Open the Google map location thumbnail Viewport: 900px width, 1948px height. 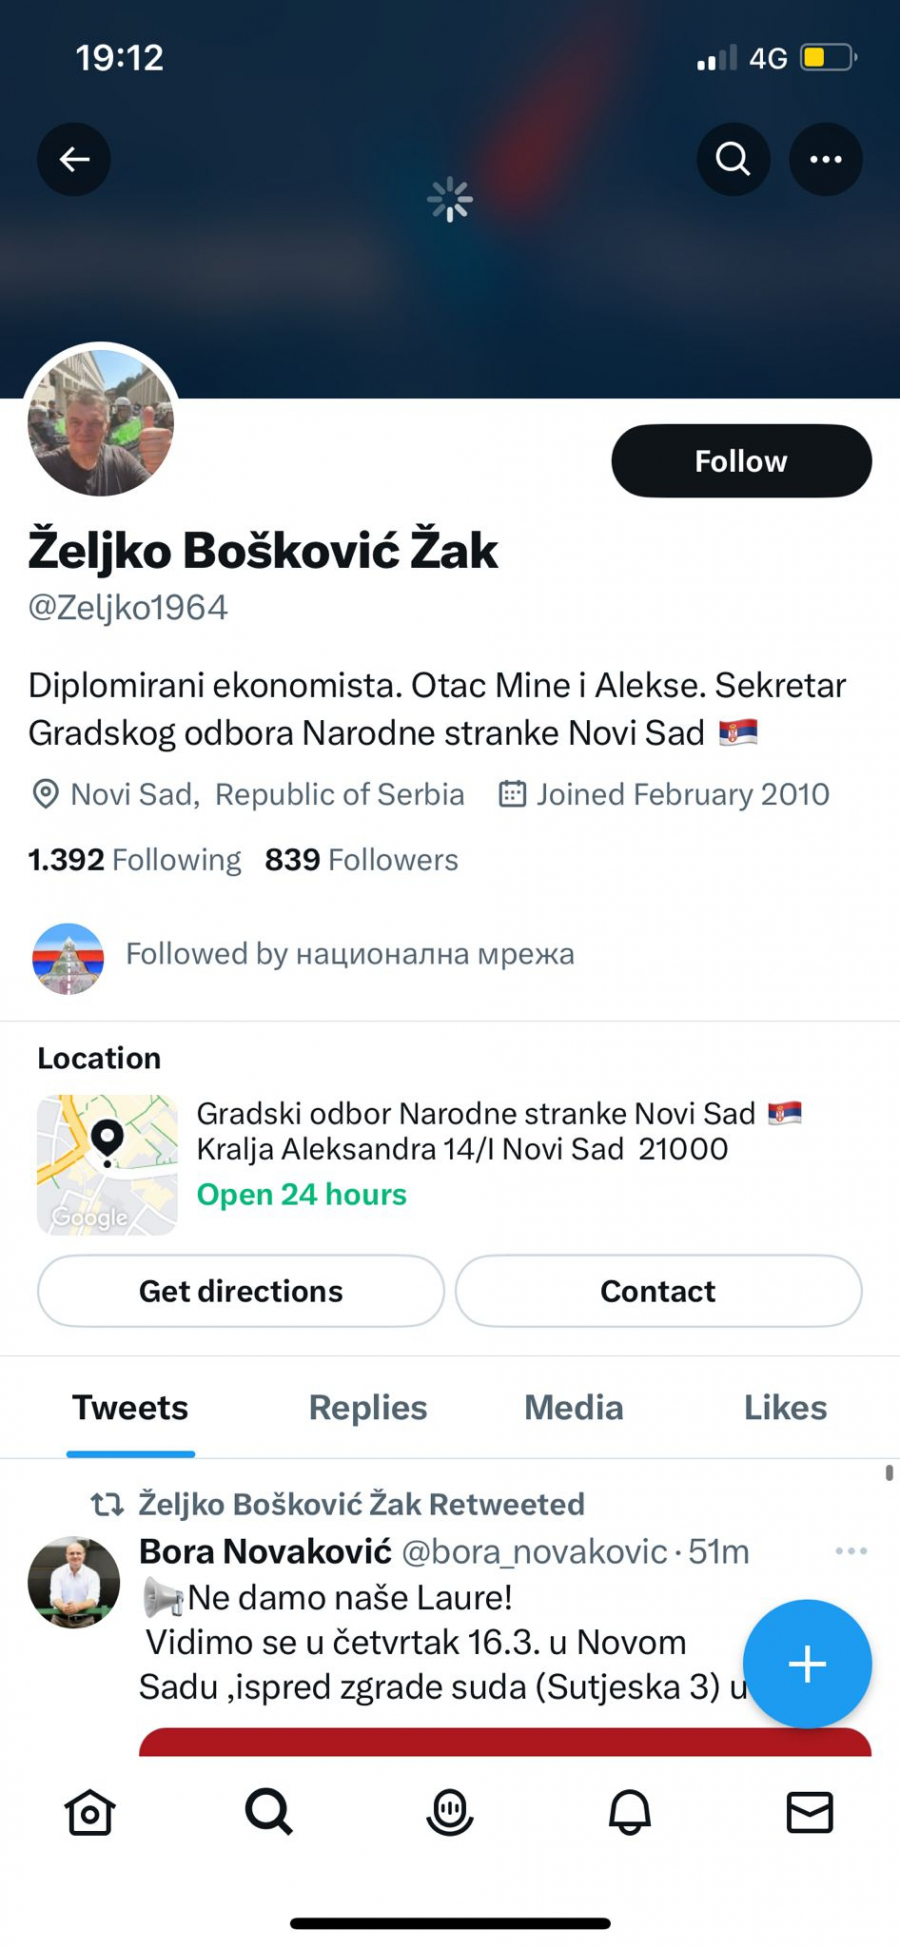[107, 1165]
